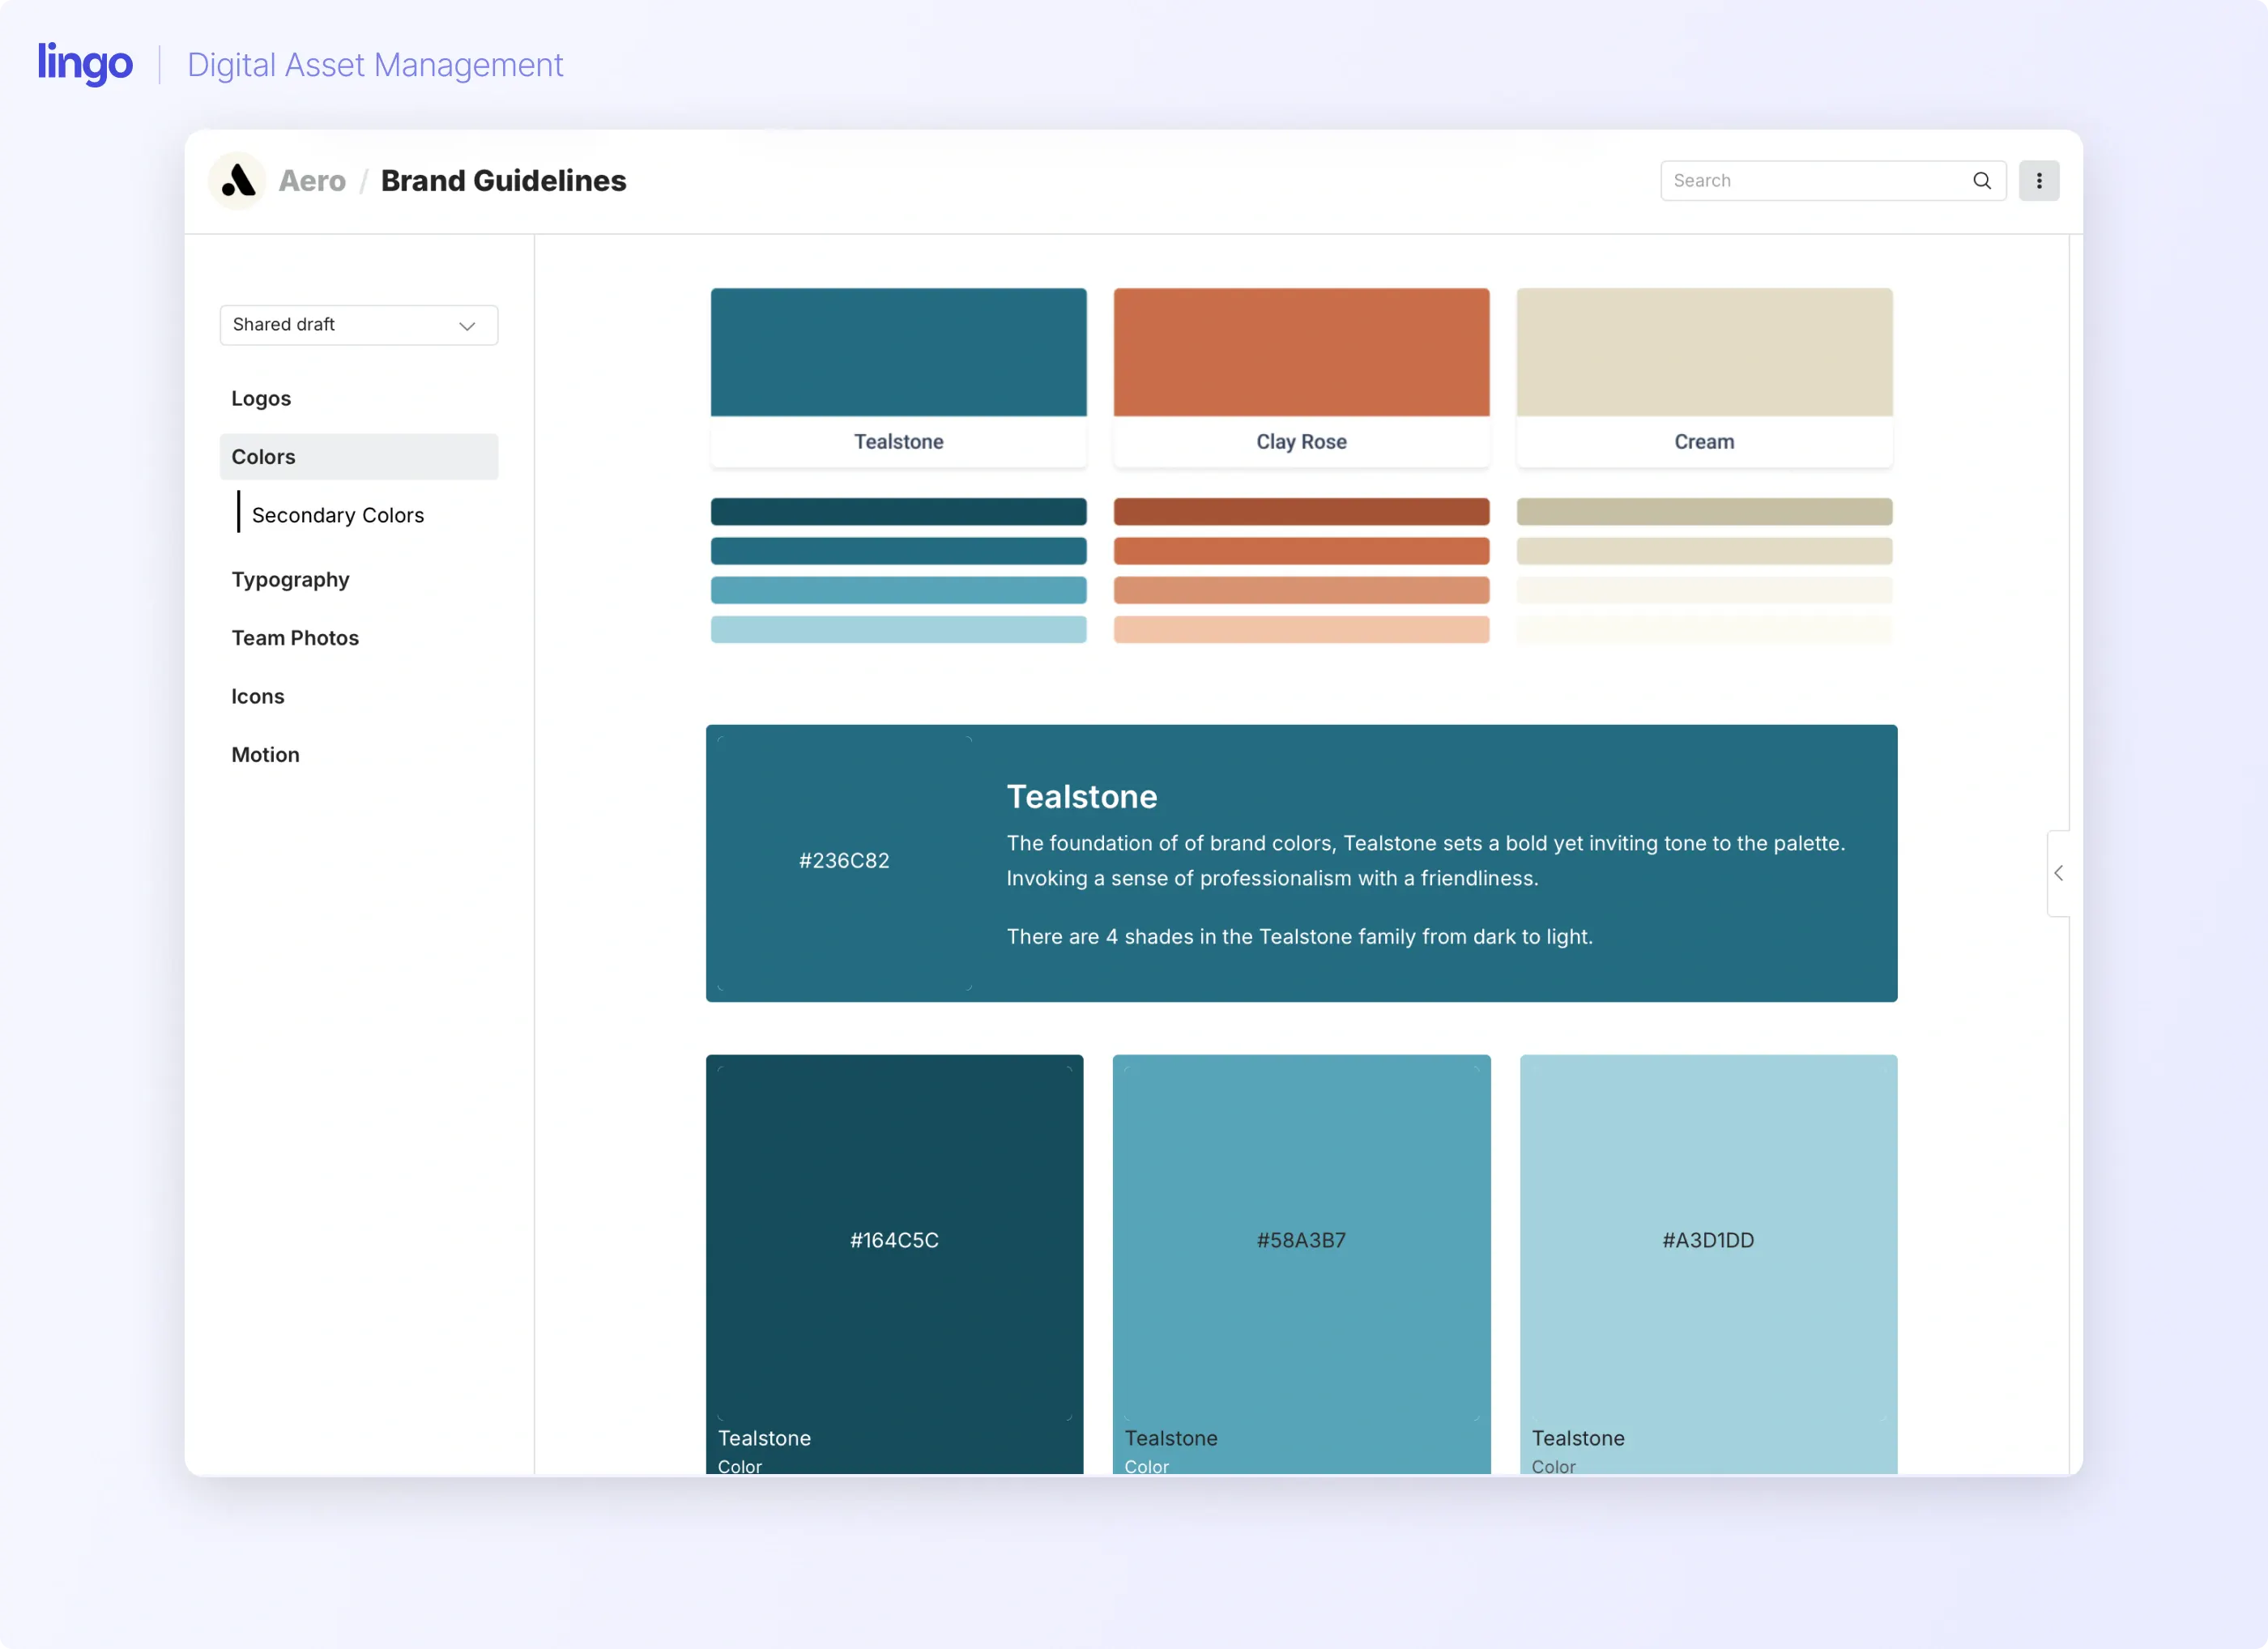The width and height of the screenshot is (2268, 1649).
Task: Go to Secondary Colors subsection
Action: [338, 515]
